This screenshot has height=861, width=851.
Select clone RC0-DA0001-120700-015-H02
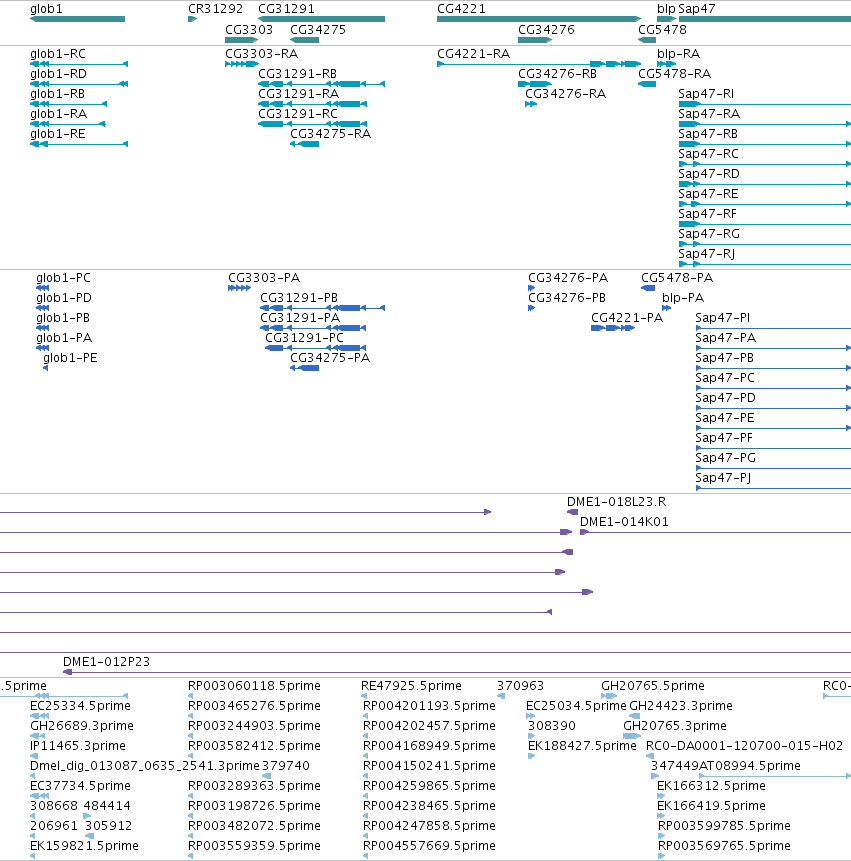744,746
